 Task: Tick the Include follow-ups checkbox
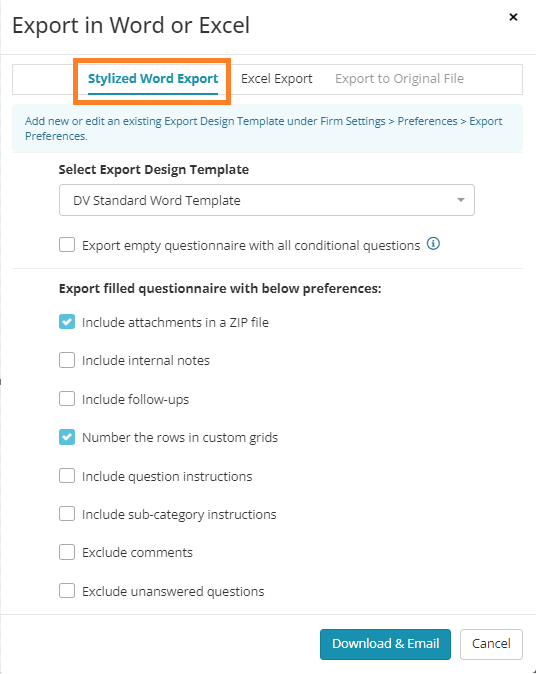[x=67, y=399]
